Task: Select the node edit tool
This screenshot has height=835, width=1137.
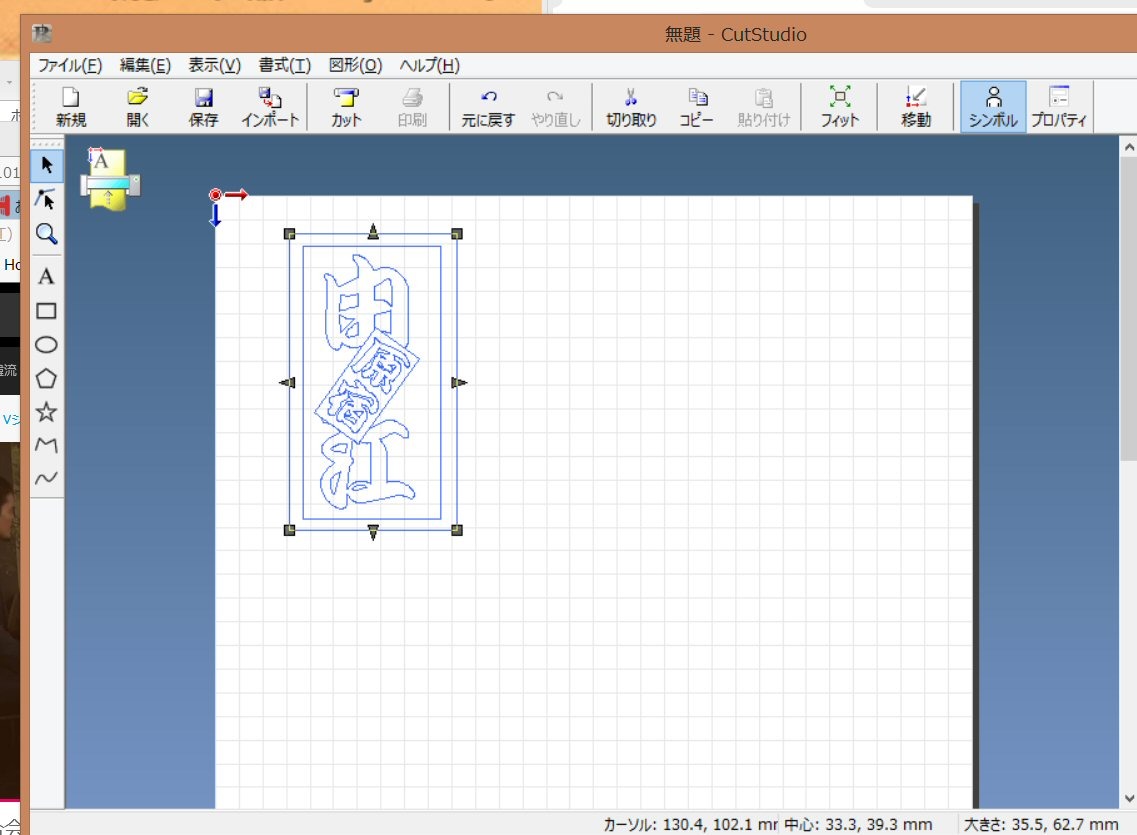Action: (46, 199)
